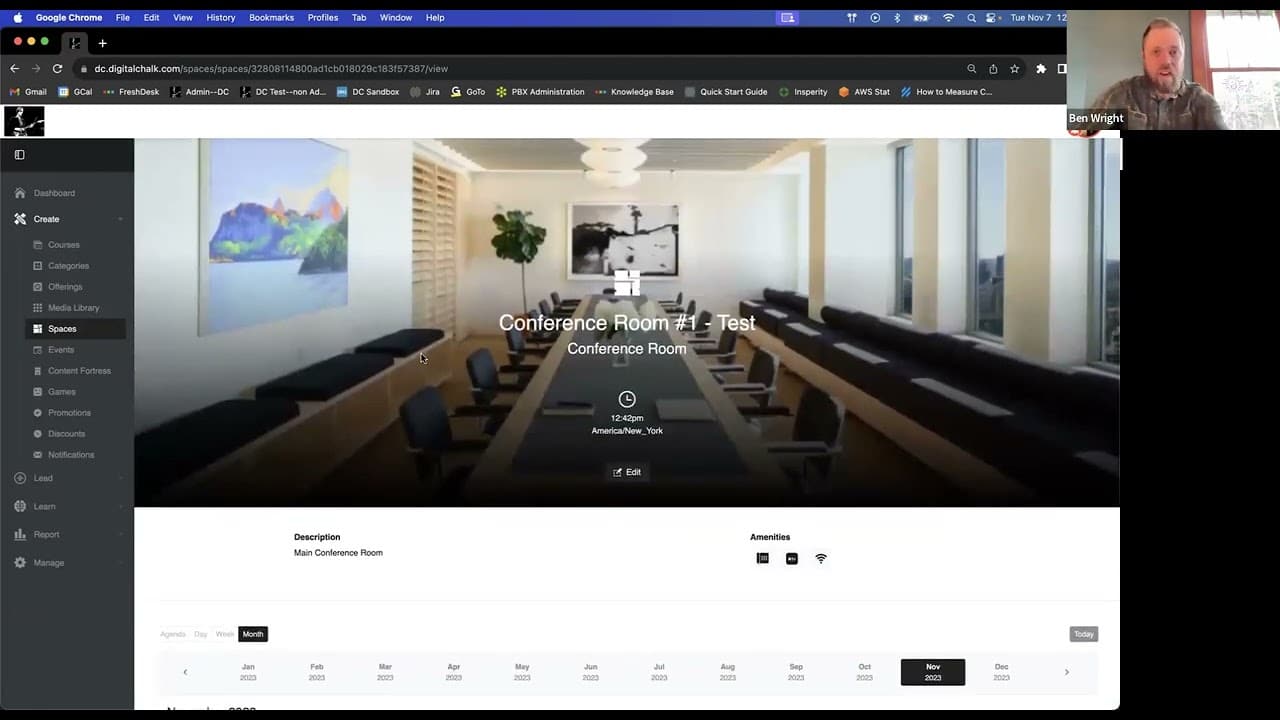Open the Gmail bookmark
Image resolution: width=1280 pixels, height=720 pixels.
click(28, 92)
